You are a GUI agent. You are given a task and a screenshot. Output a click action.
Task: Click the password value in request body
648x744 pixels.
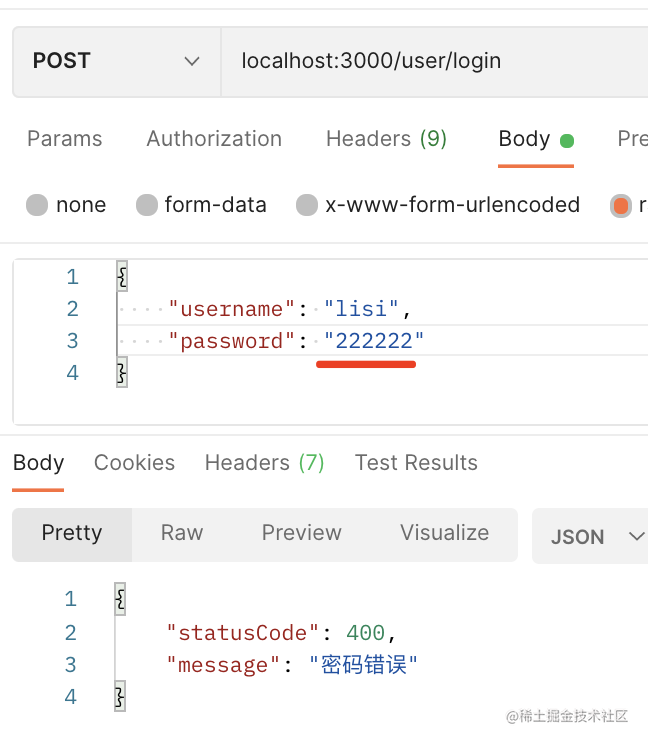point(374,342)
